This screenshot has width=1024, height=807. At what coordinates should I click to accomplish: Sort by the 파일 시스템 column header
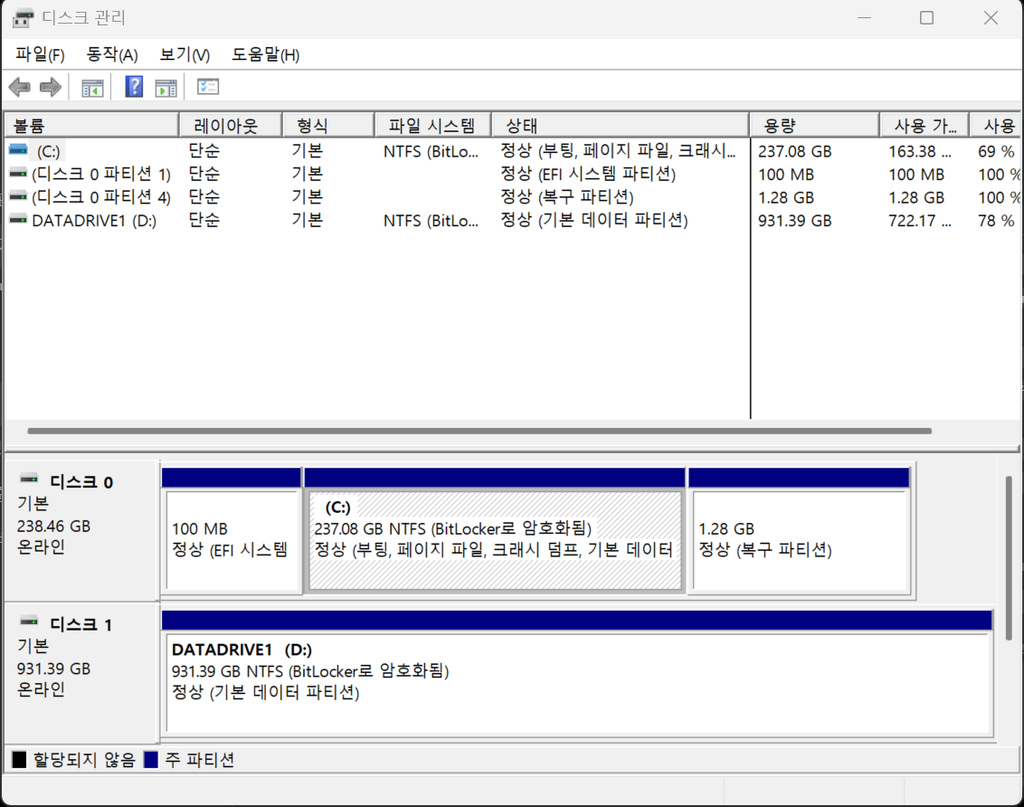tap(433, 125)
